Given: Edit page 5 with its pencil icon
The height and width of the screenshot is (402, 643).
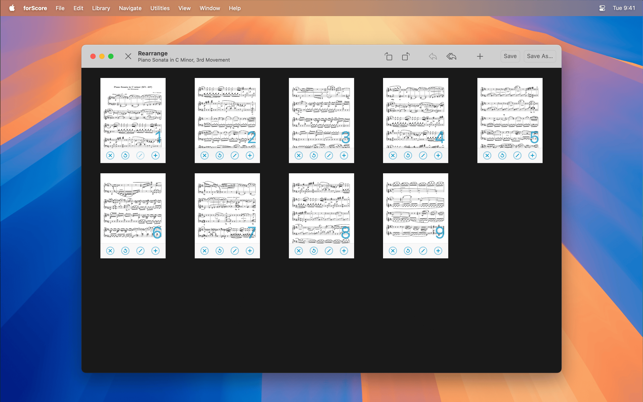Looking at the screenshot, I should pos(517,155).
